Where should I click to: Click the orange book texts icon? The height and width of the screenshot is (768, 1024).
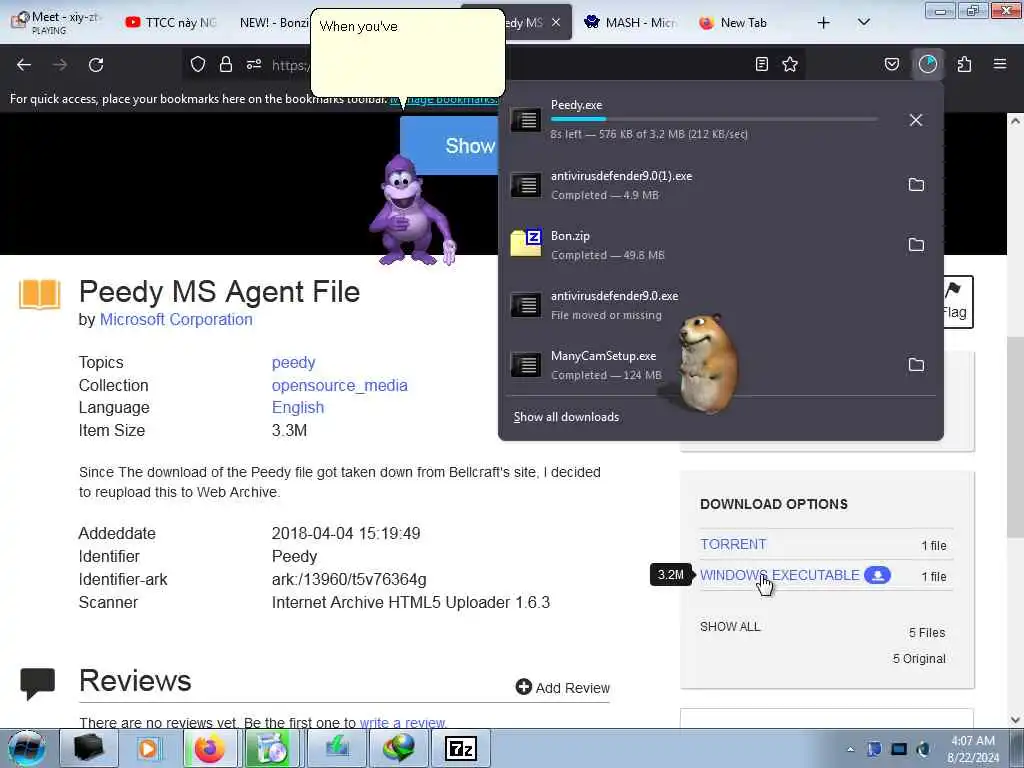click(x=39, y=294)
